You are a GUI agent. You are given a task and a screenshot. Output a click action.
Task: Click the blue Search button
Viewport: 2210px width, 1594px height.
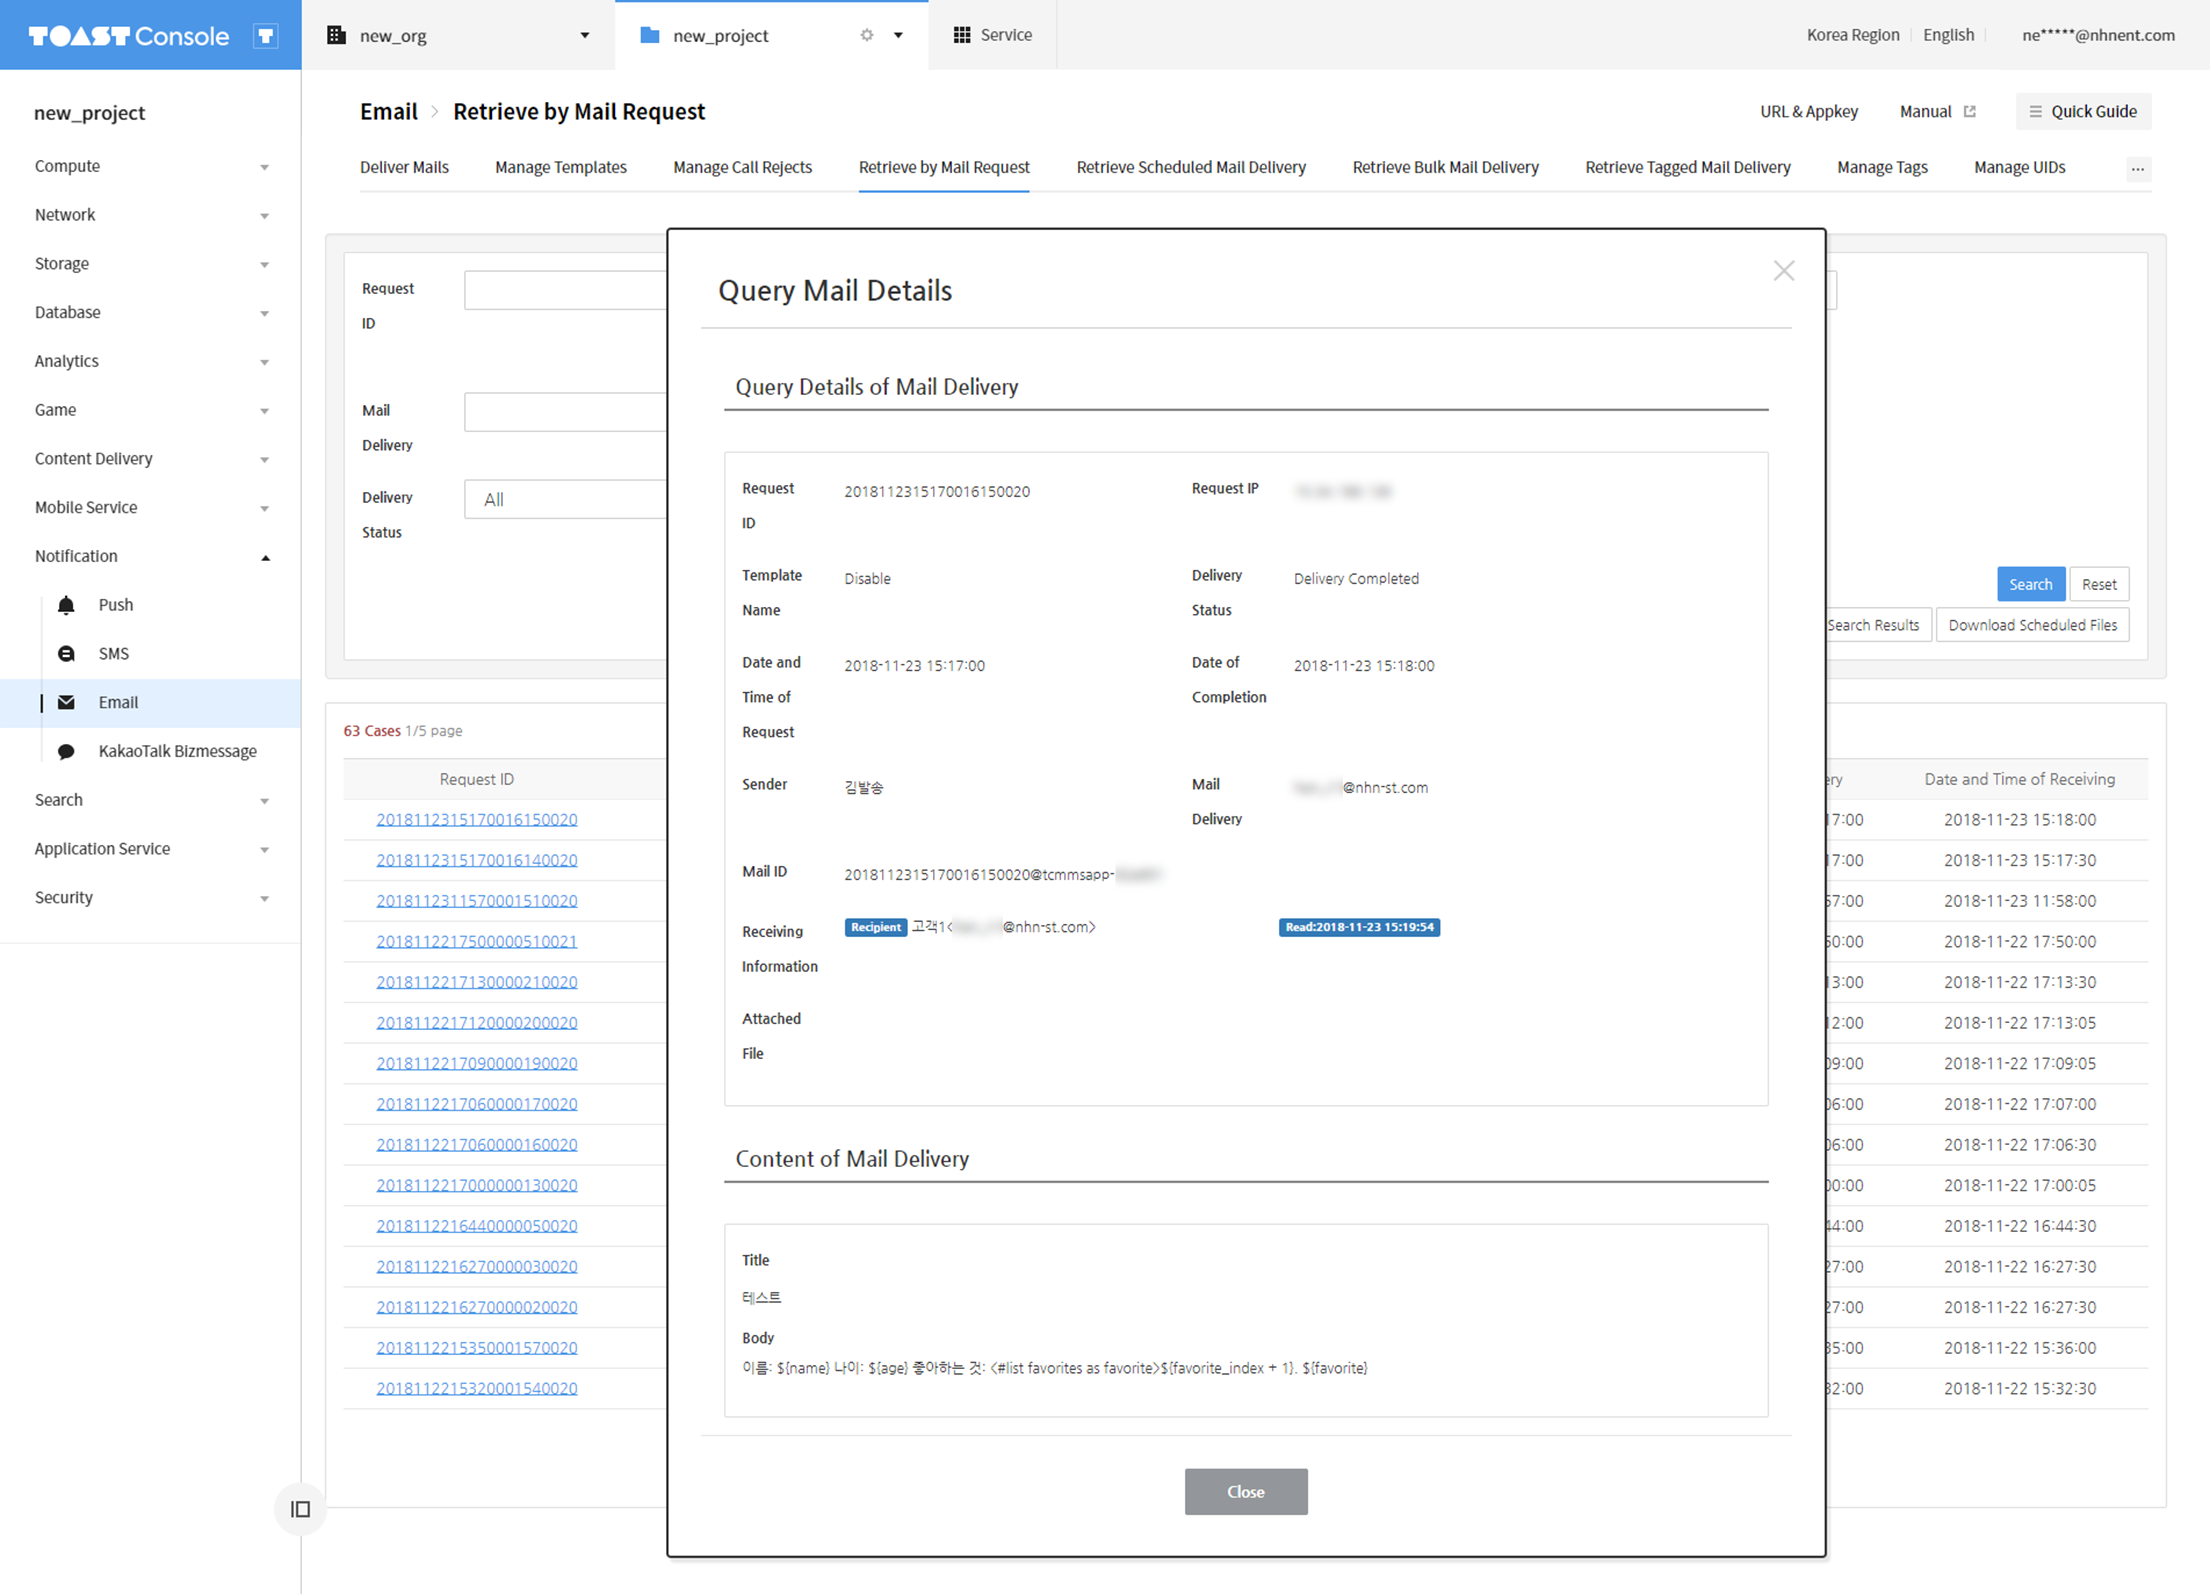click(2029, 584)
